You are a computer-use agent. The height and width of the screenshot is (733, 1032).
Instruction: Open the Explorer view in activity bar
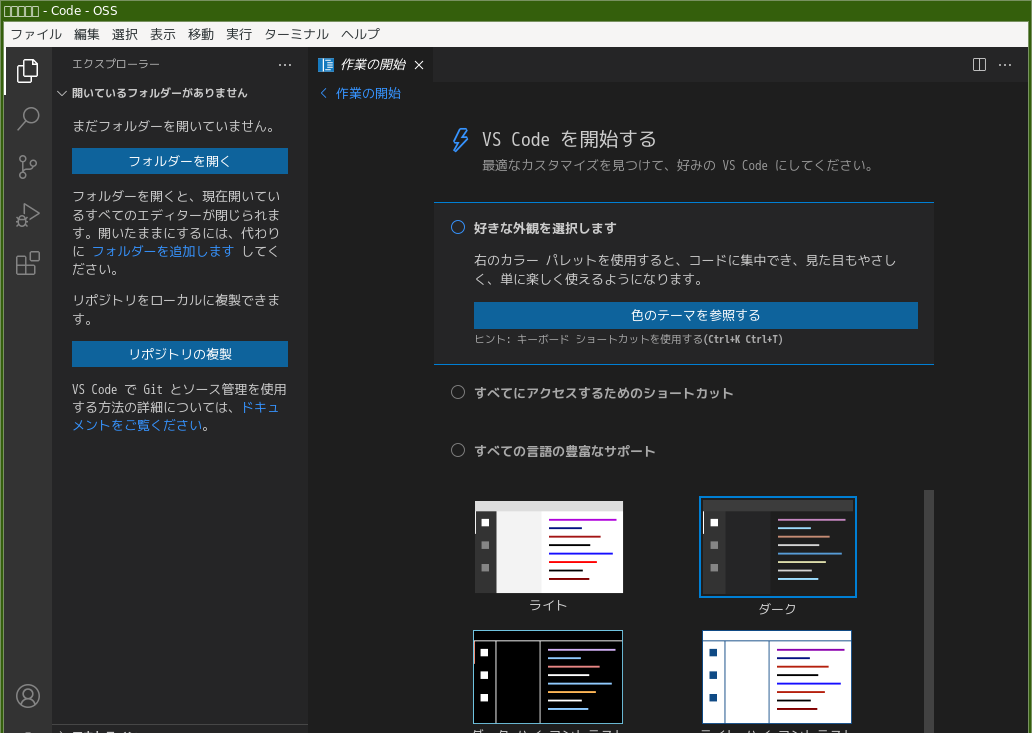pyautogui.click(x=28, y=71)
